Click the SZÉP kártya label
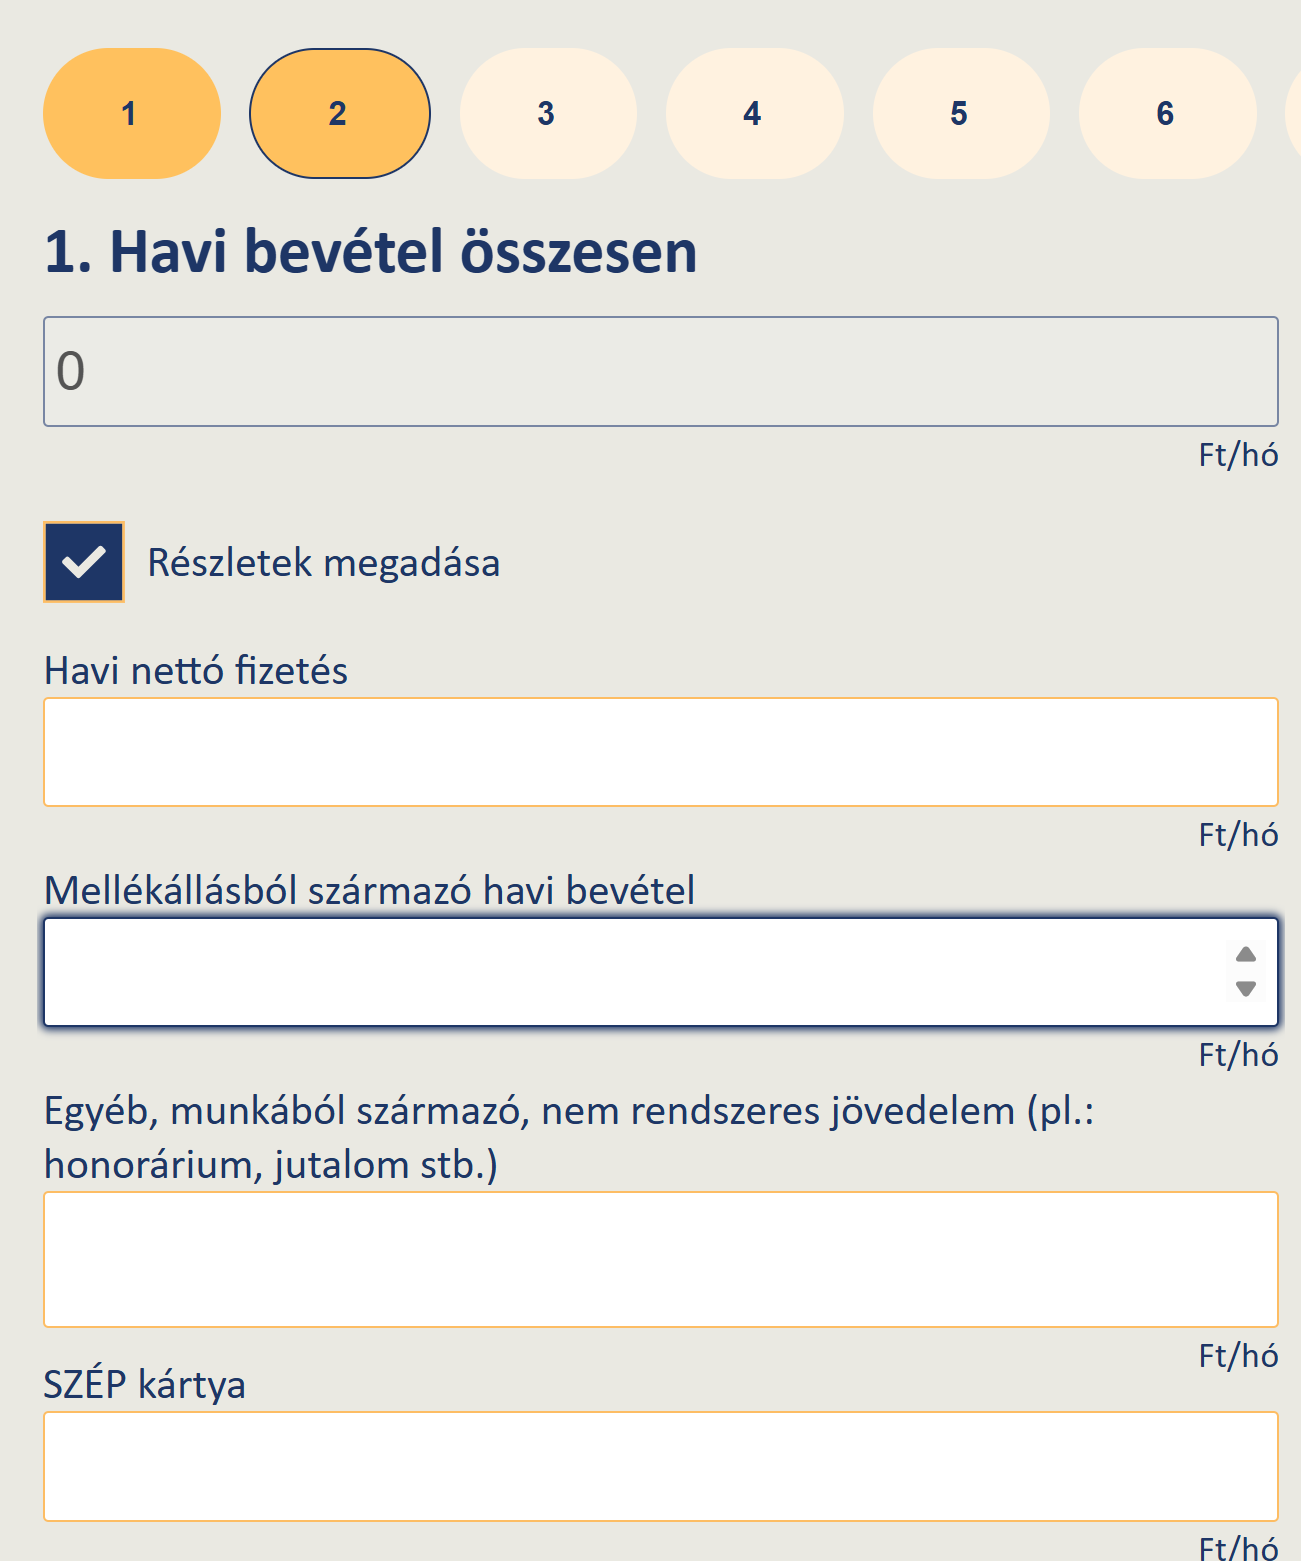The height and width of the screenshot is (1561, 1301). tap(145, 1385)
